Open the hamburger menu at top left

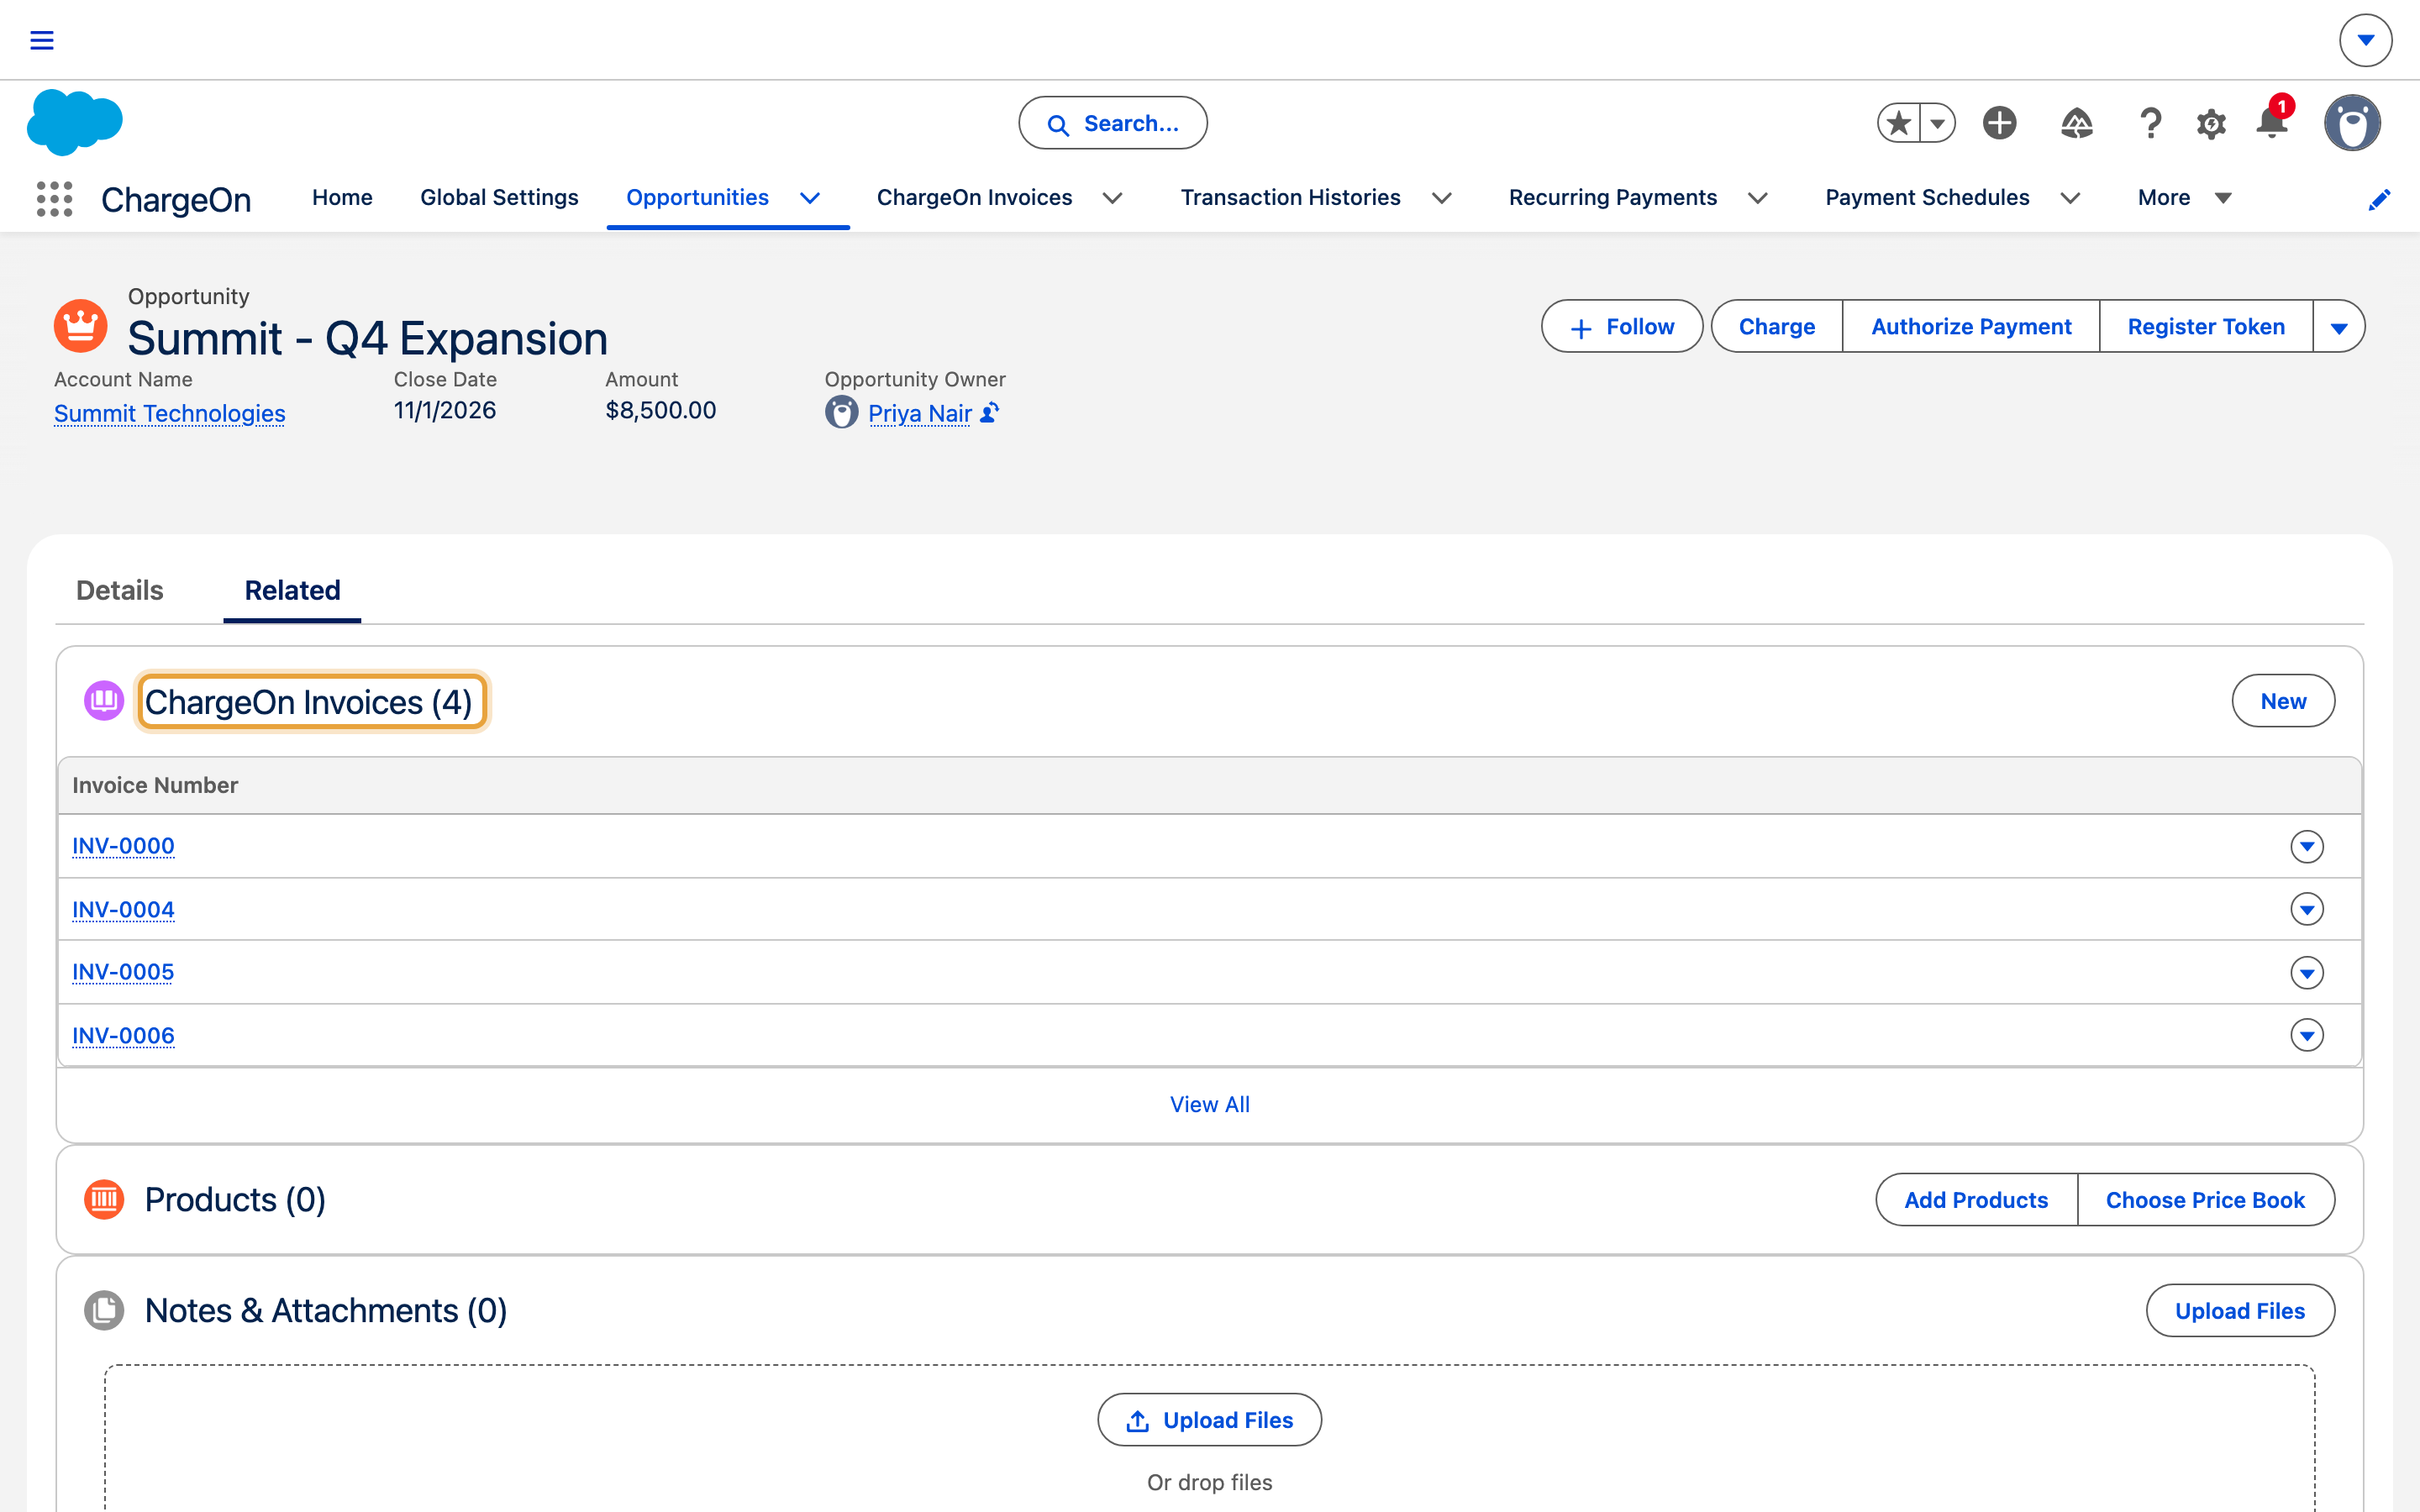tap(42, 40)
